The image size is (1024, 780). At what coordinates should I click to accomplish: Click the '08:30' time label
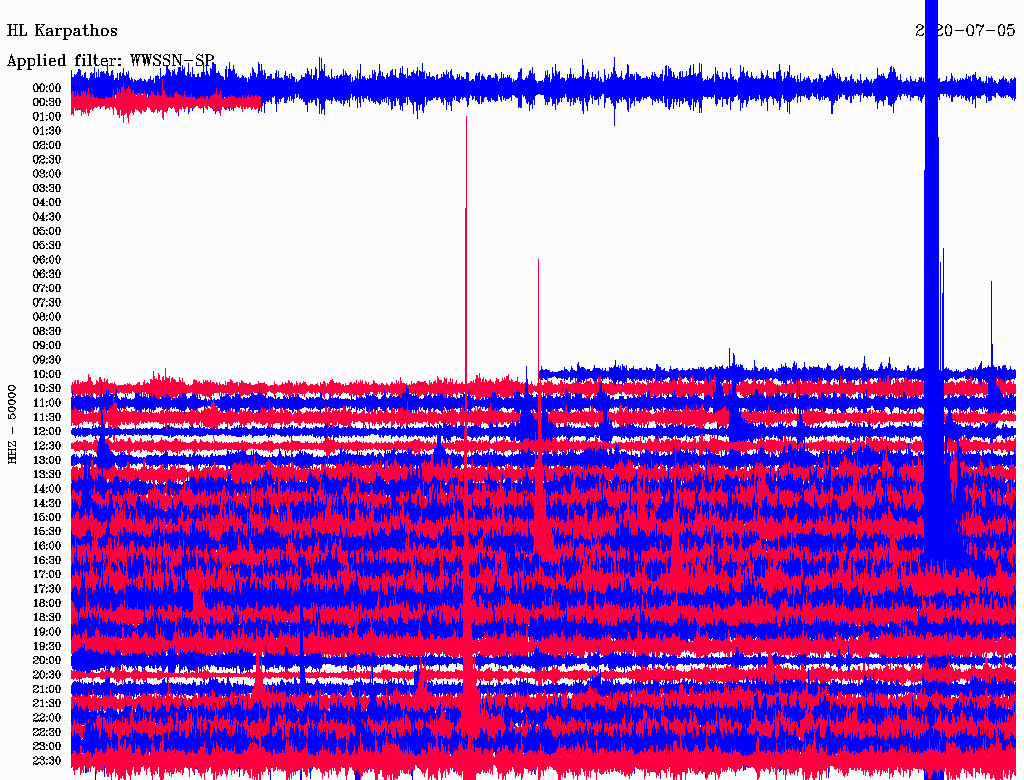pos(47,331)
